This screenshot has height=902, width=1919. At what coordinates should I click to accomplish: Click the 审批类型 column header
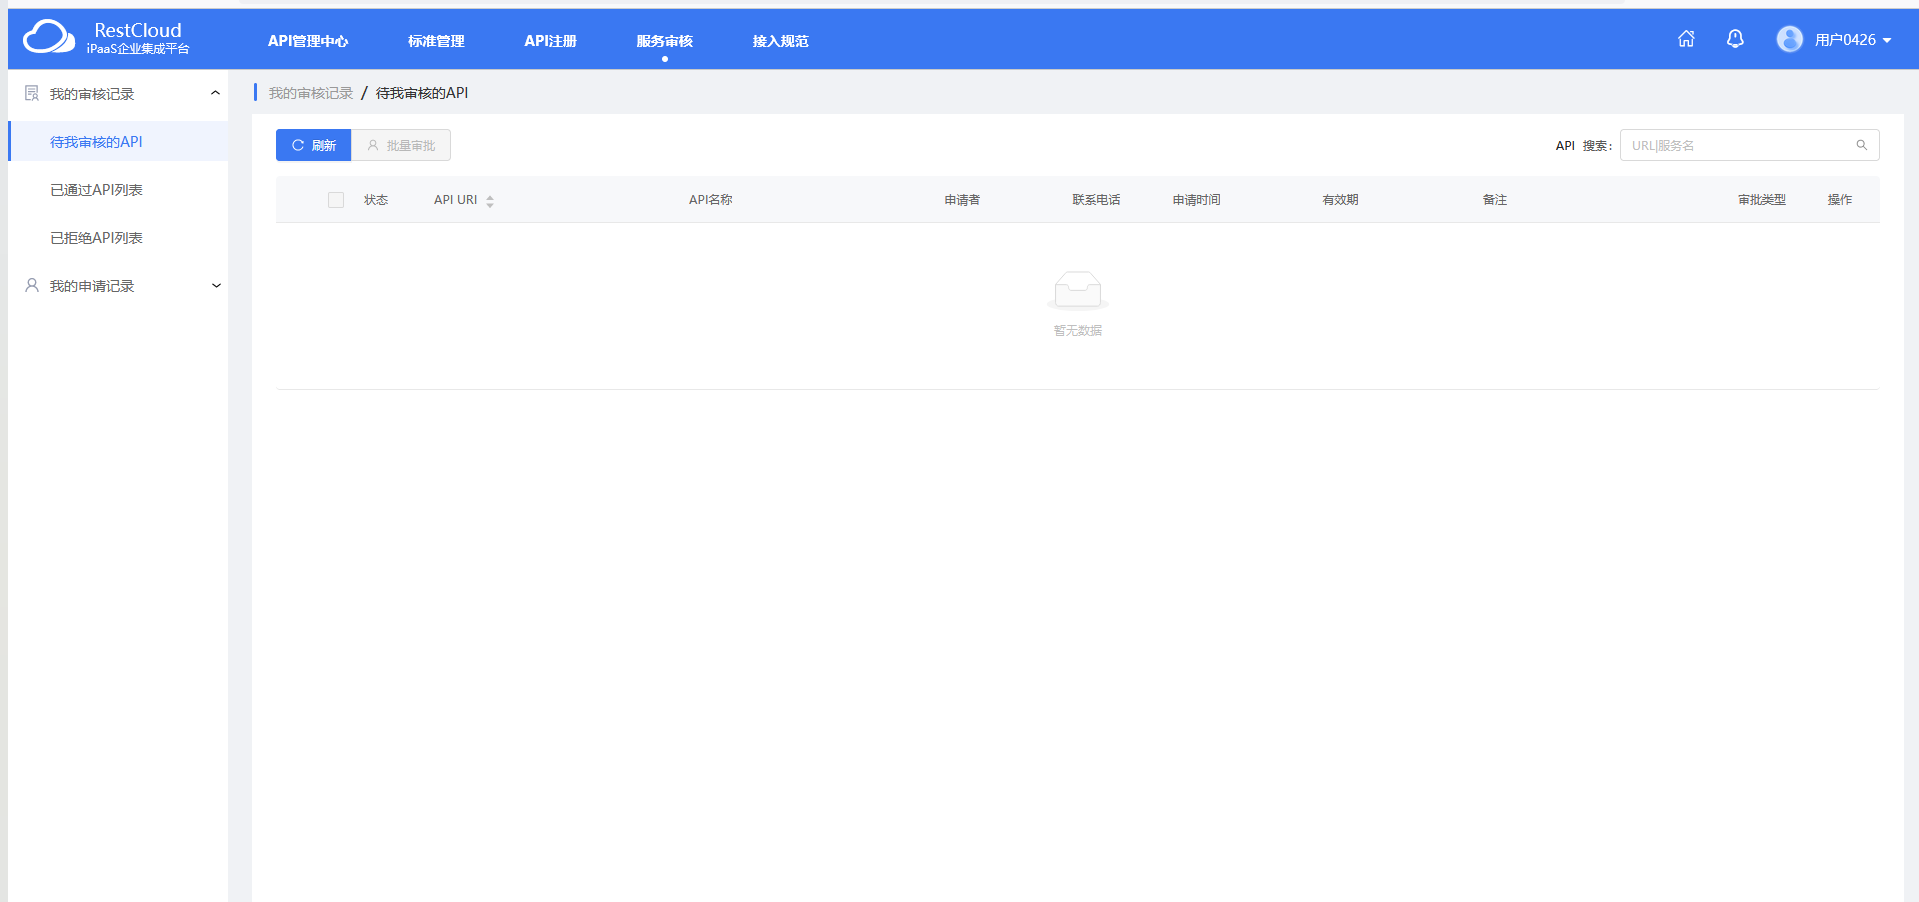pos(1762,200)
